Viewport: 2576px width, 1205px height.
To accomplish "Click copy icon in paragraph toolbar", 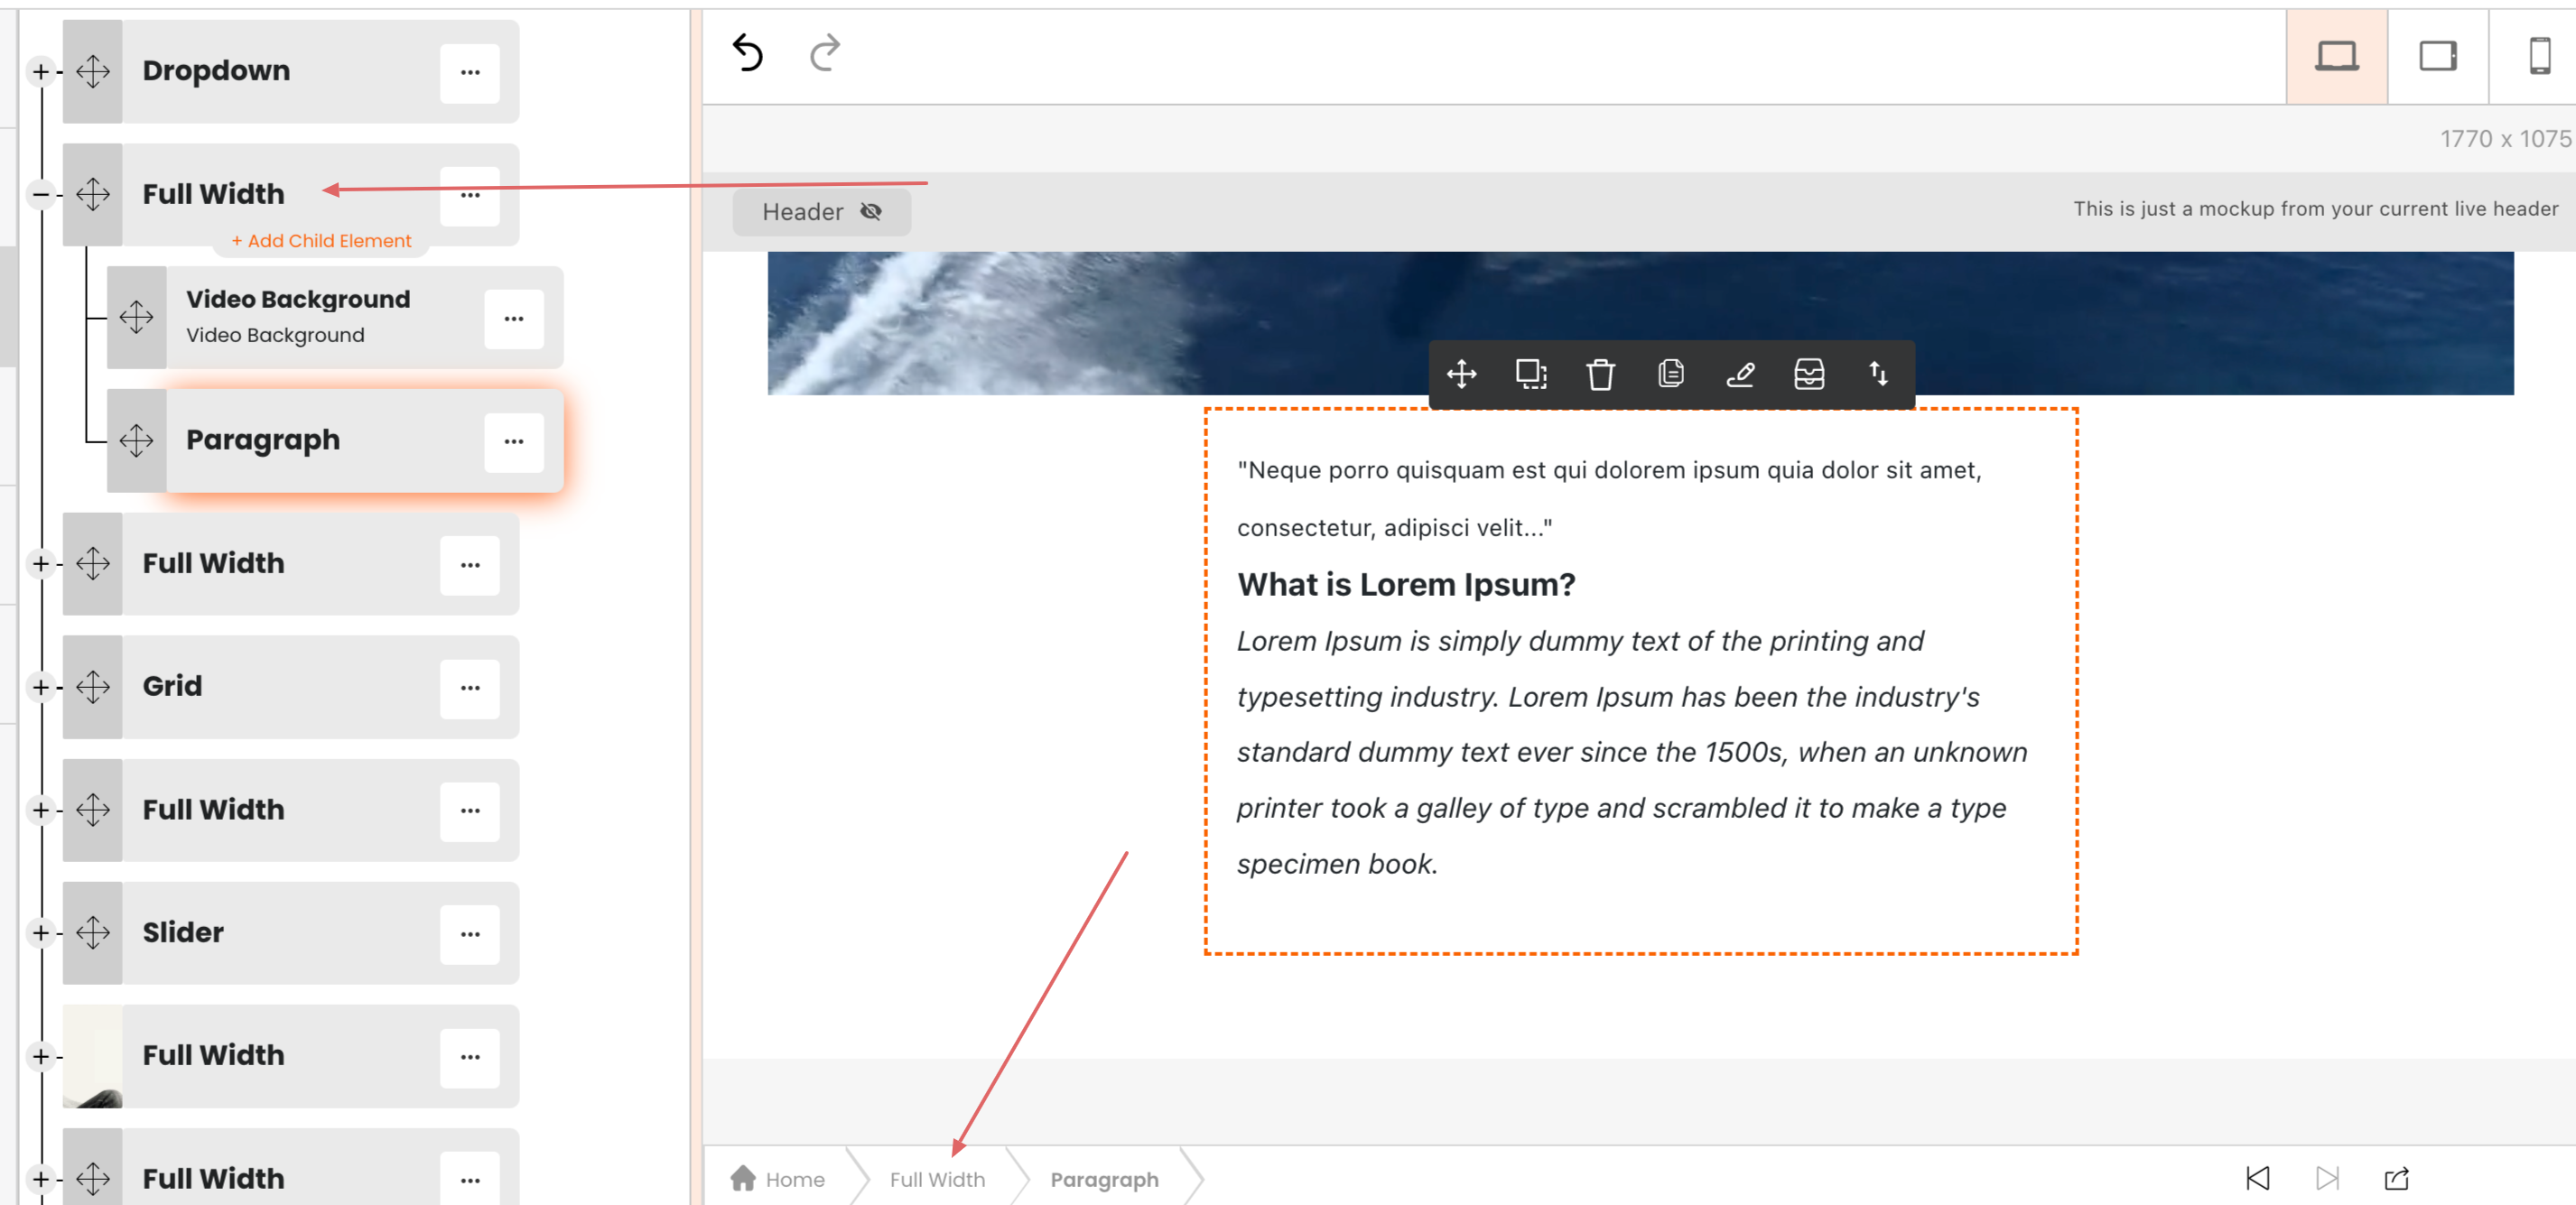I will [x=1670, y=374].
